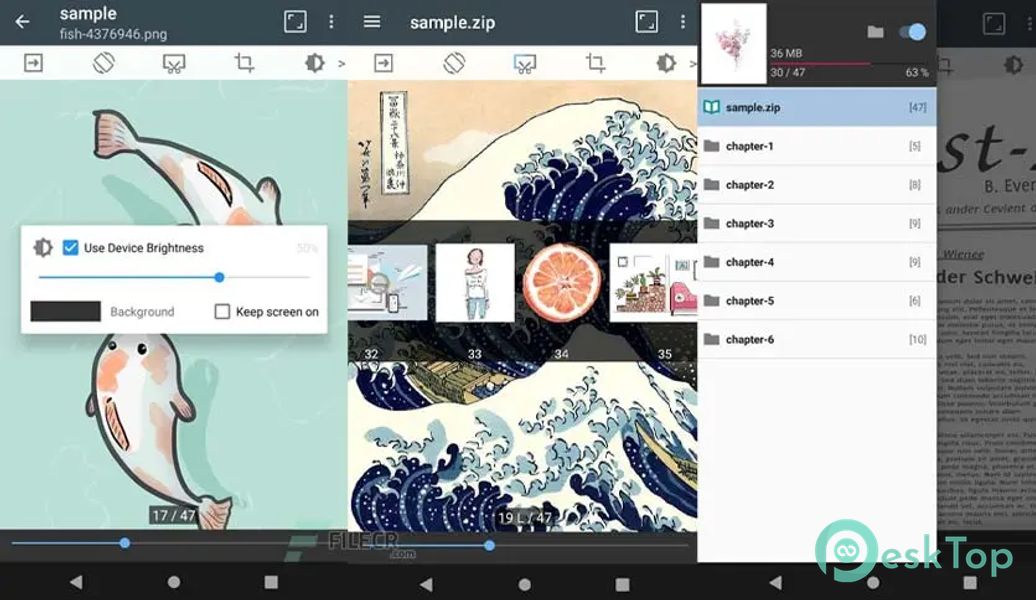Select thumbnail page 35 room illustration
Screen dimensions: 1036x600
(x=653, y=283)
